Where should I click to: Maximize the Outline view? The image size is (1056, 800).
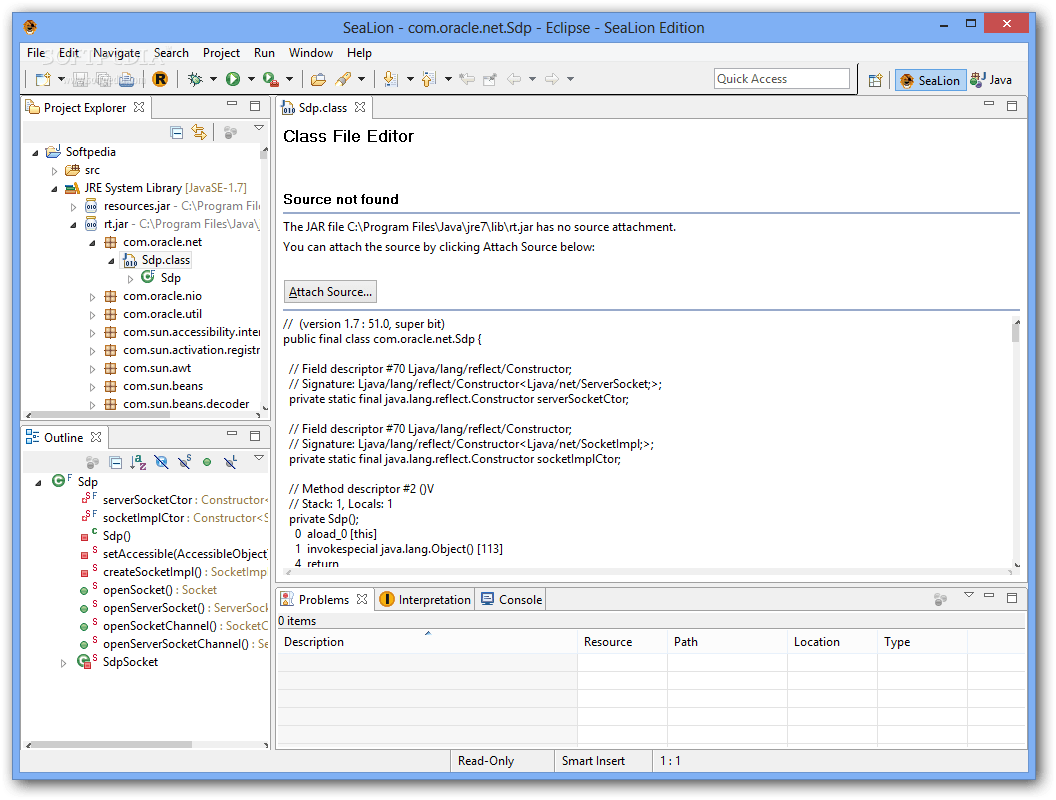coord(255,436)
